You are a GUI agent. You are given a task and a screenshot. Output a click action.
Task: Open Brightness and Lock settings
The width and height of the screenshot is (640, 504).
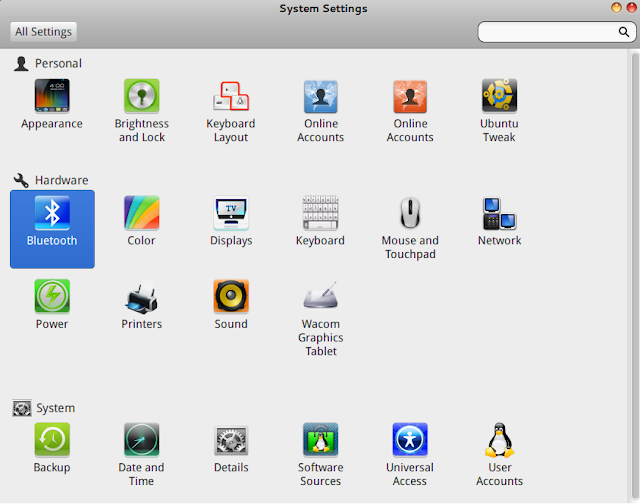[x=142, y=111]
